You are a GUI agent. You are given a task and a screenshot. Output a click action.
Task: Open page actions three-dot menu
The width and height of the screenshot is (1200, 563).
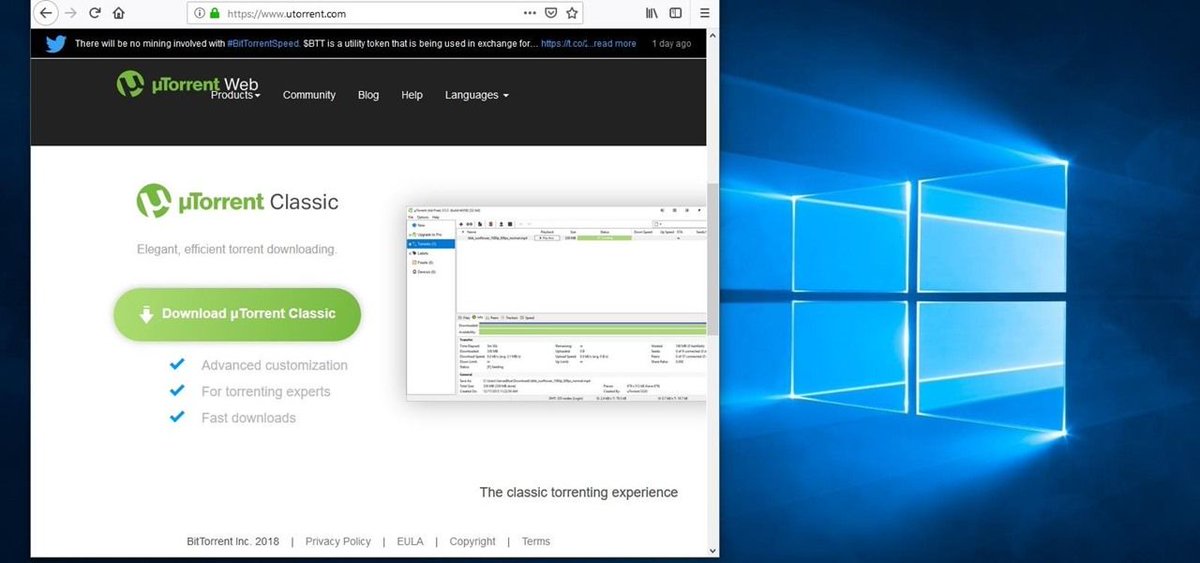point(530,14)
